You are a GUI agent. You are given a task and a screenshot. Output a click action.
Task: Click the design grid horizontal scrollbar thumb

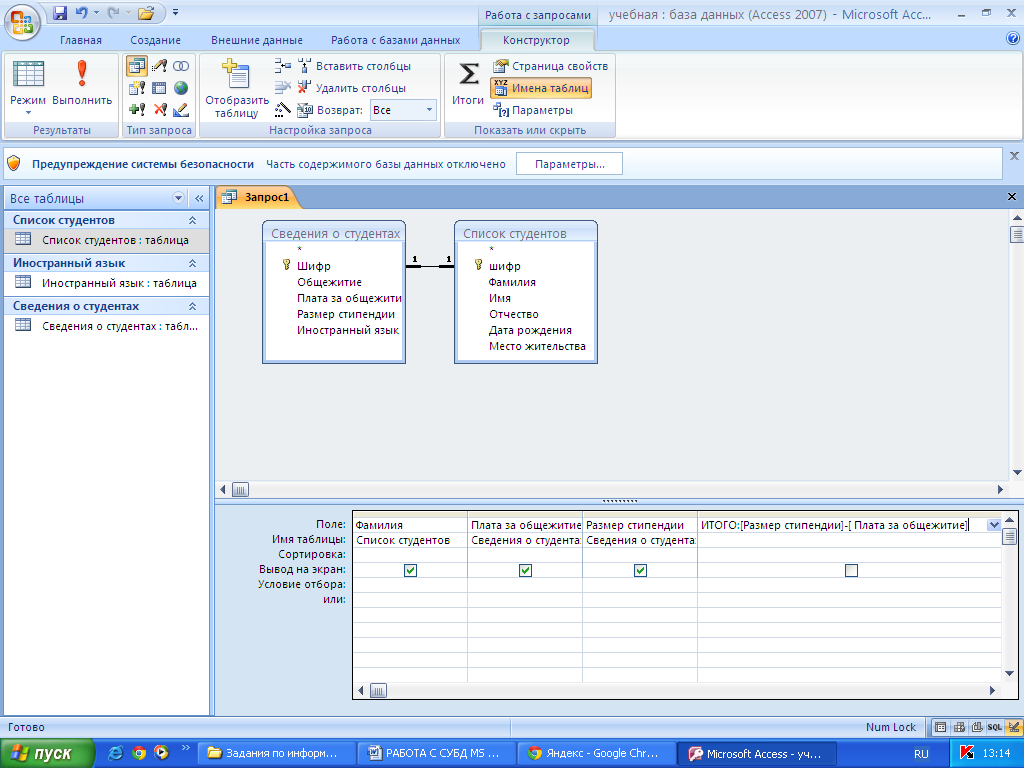point(378,690)
